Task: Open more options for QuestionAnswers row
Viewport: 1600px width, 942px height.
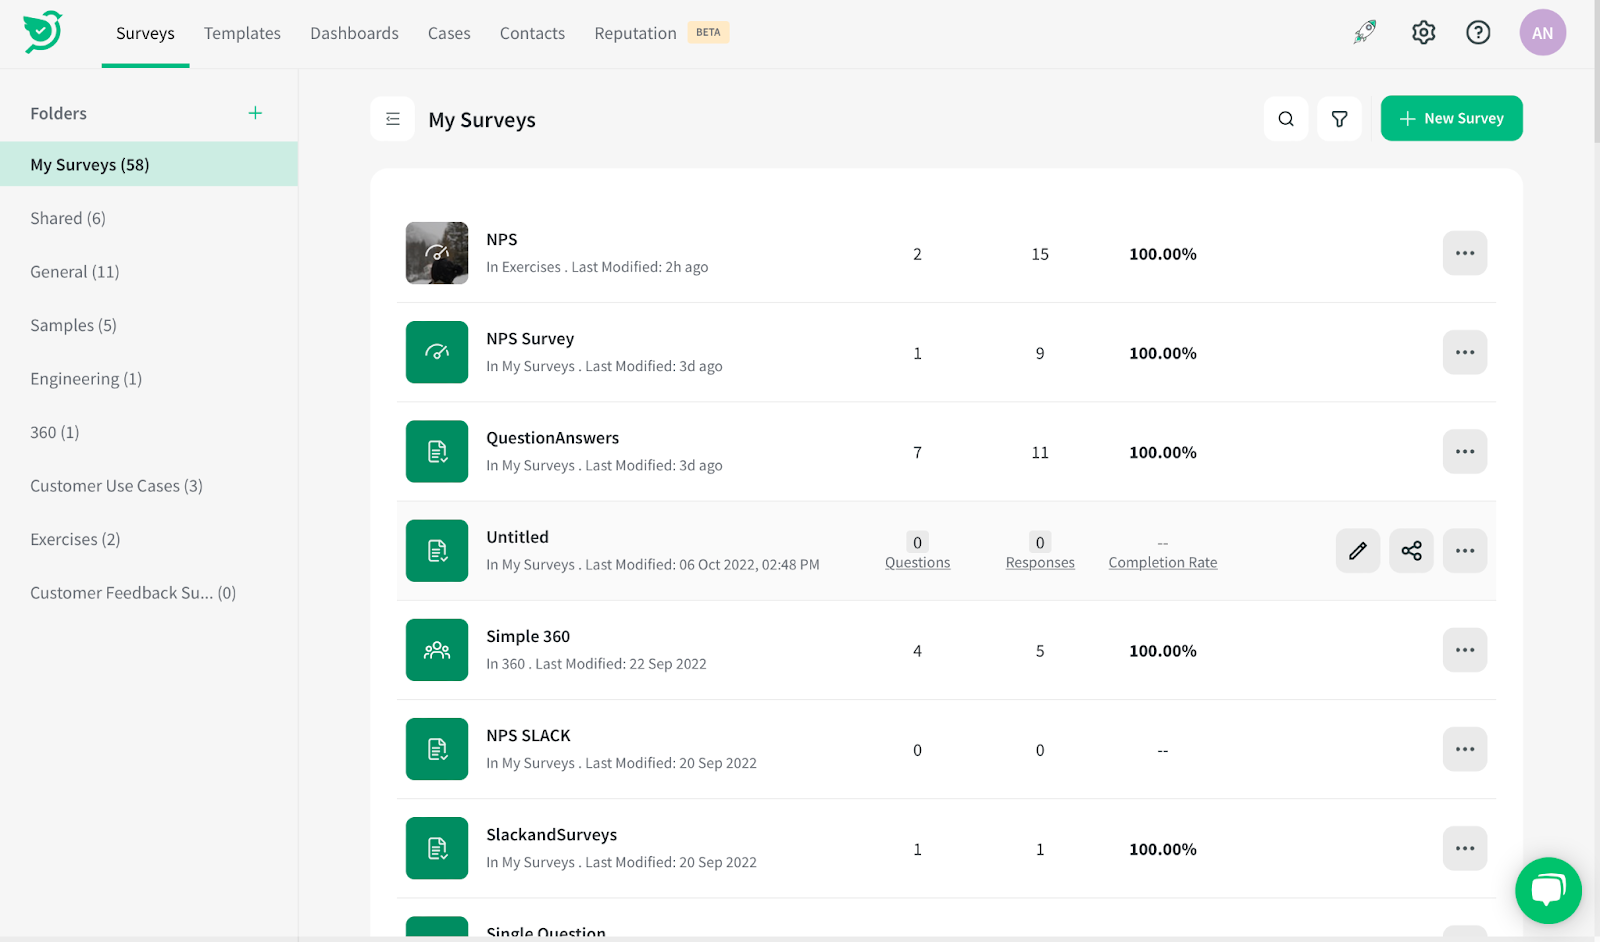Action: coord(1465,451)
